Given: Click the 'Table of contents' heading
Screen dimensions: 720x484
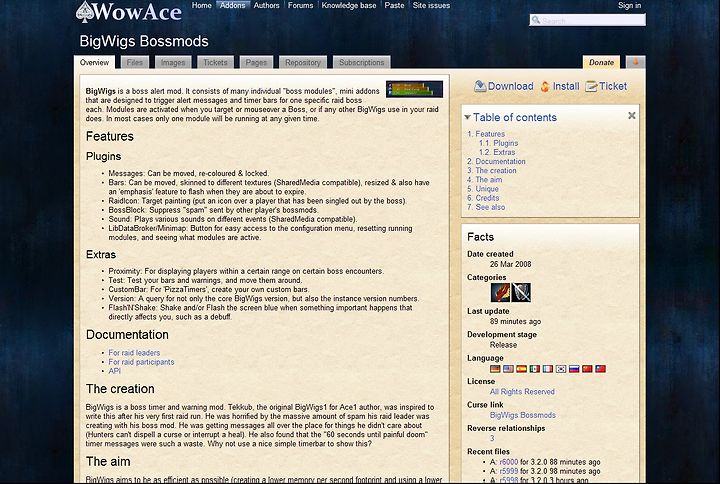Looking at the screenshot, I should 515,118.
